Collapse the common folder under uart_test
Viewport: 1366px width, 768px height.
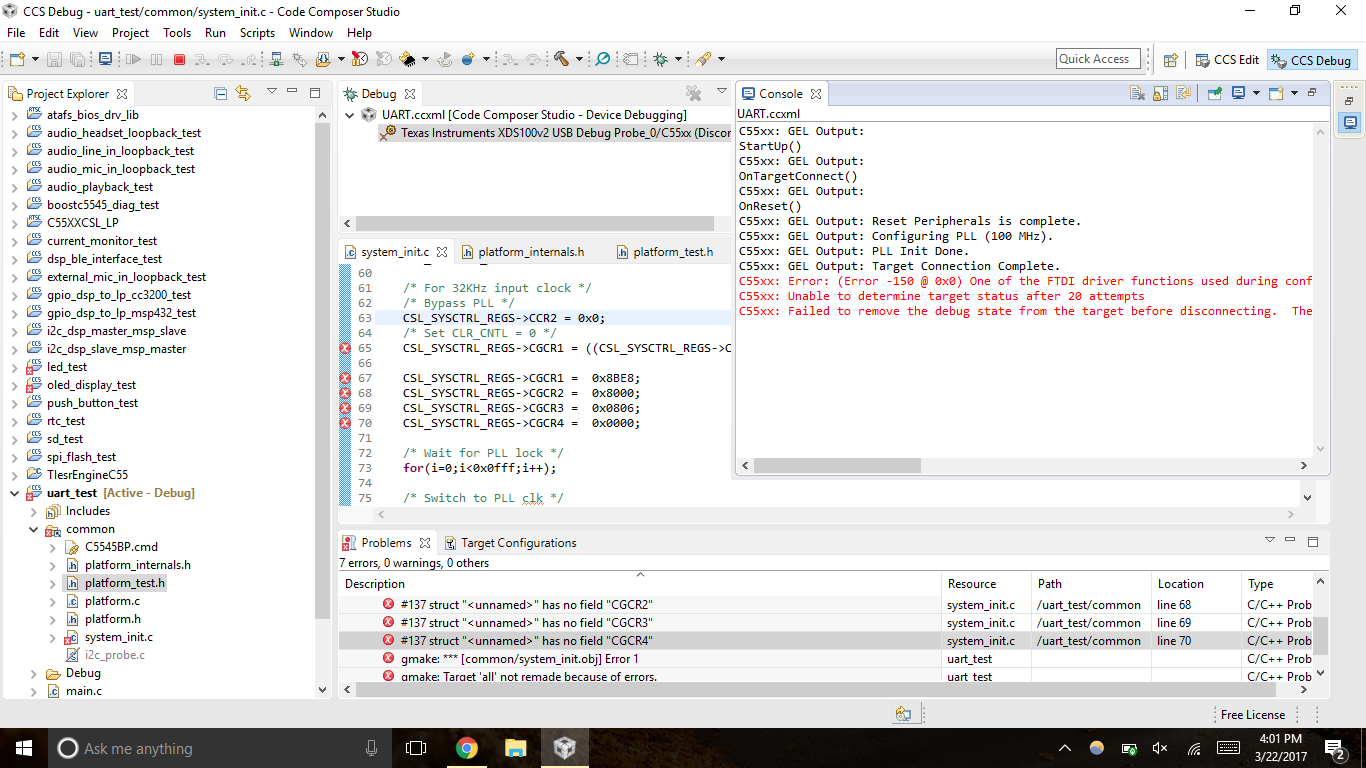34,529
